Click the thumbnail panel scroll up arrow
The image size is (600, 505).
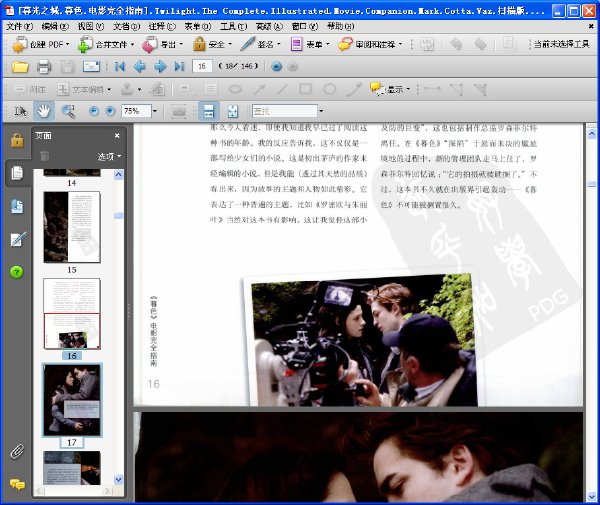point(119,175)
